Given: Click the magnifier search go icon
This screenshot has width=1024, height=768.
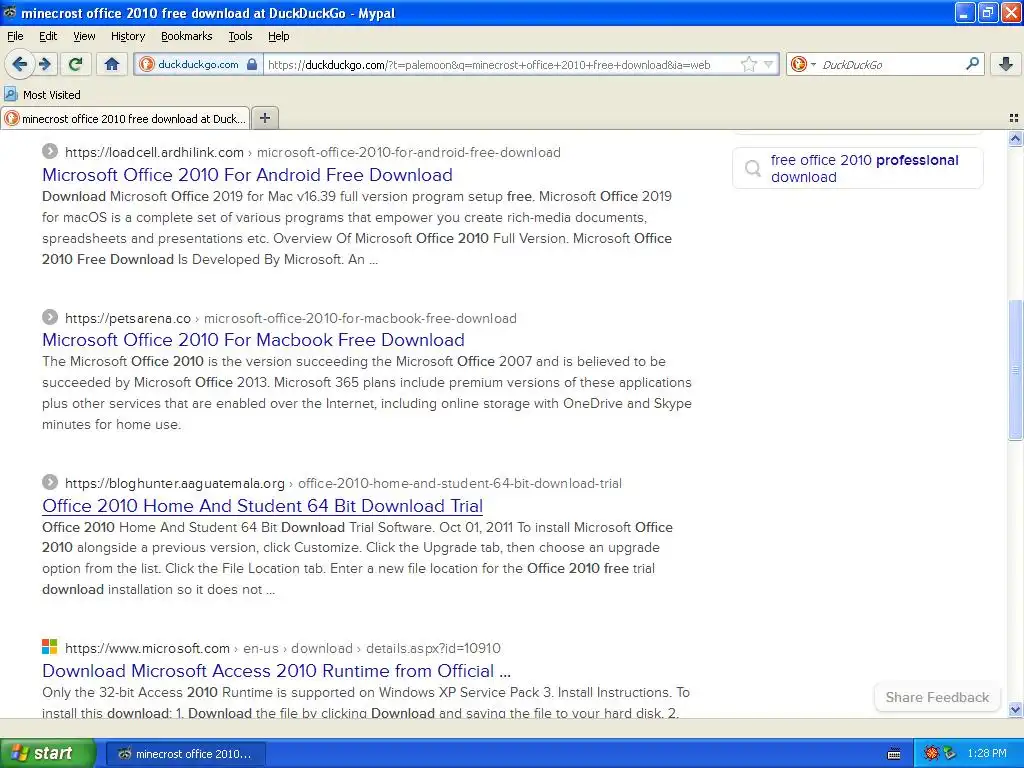Looking at the screenshot, I should (972, 64).
